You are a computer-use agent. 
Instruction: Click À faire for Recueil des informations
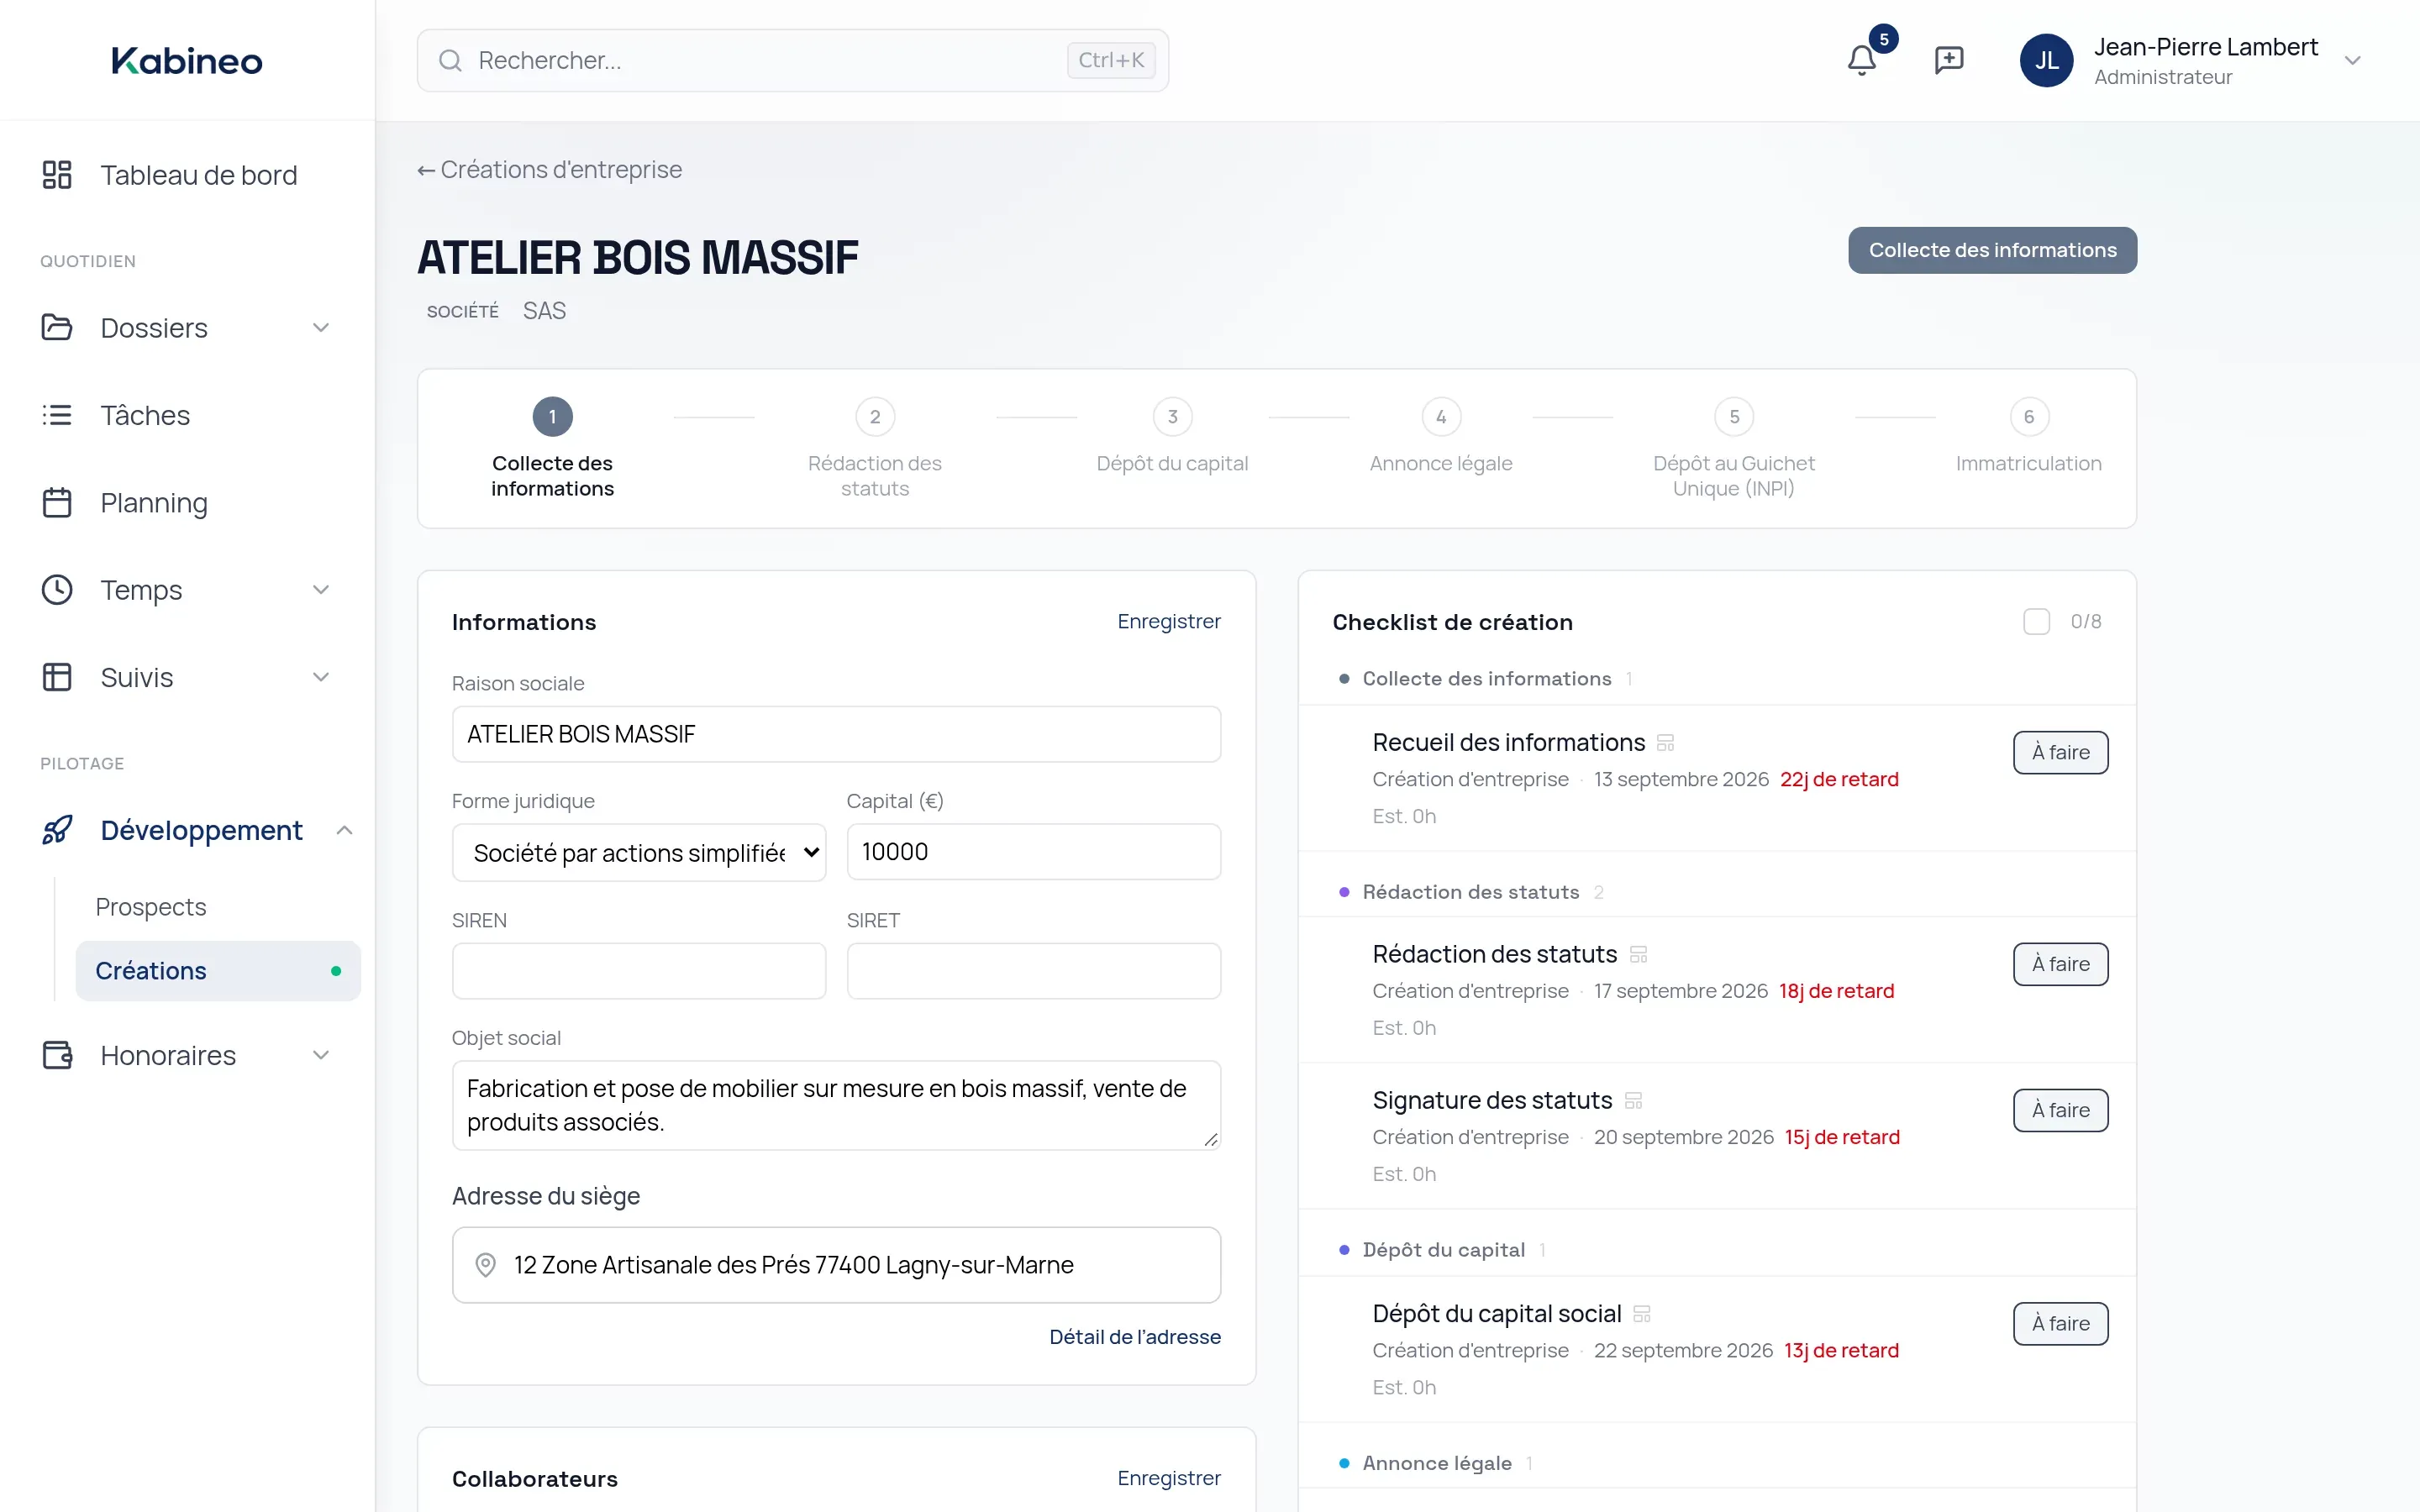coord(2060,753)
